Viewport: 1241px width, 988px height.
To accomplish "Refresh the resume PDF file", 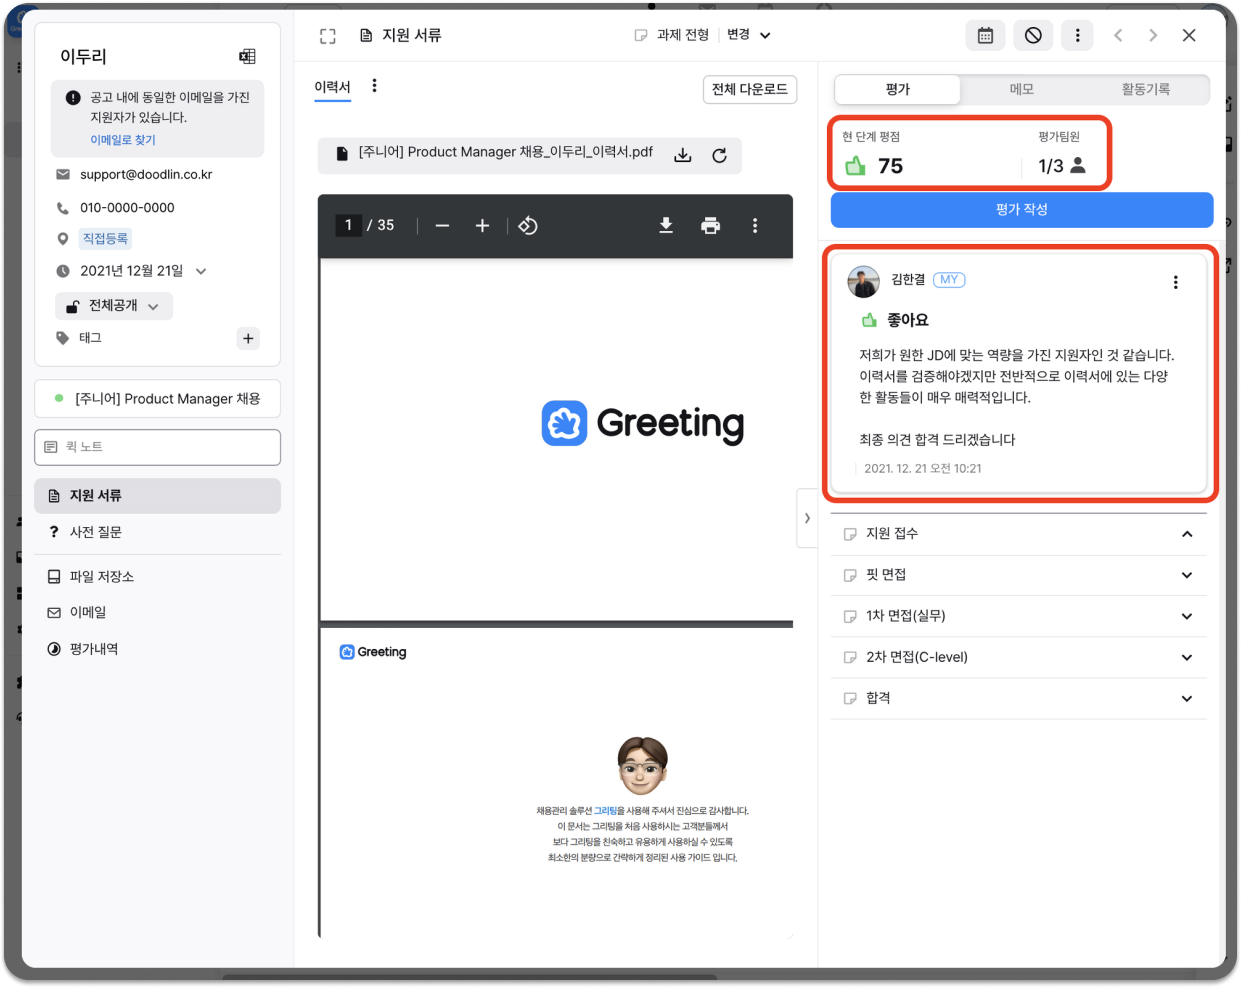I will (x=719, y=155).
